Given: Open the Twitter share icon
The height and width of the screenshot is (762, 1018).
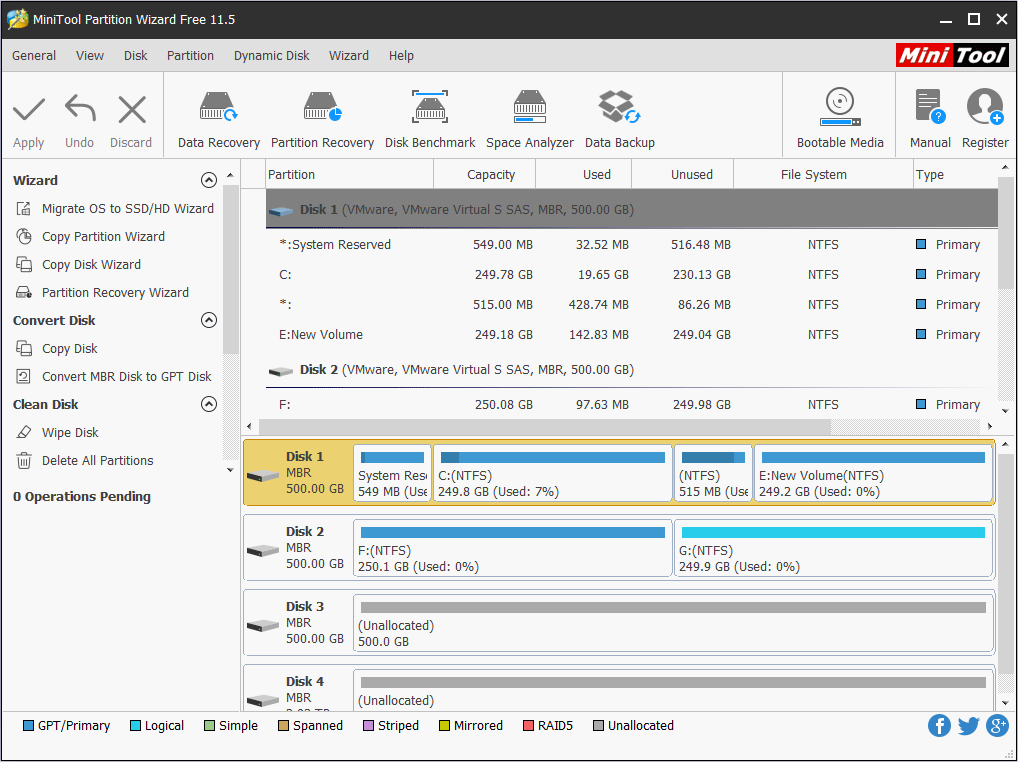Looking at the screenshot, I should tap(968, 726).
